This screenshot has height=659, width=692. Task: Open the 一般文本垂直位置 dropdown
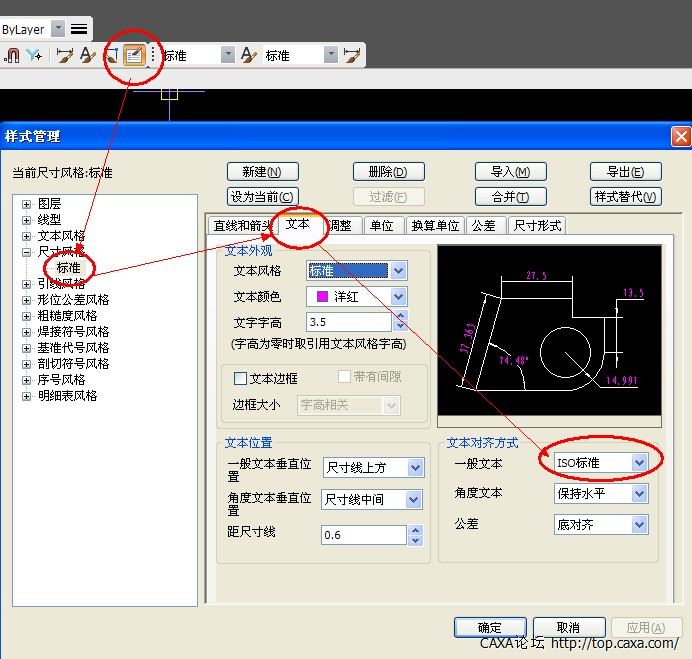click(x=413, y=467)
